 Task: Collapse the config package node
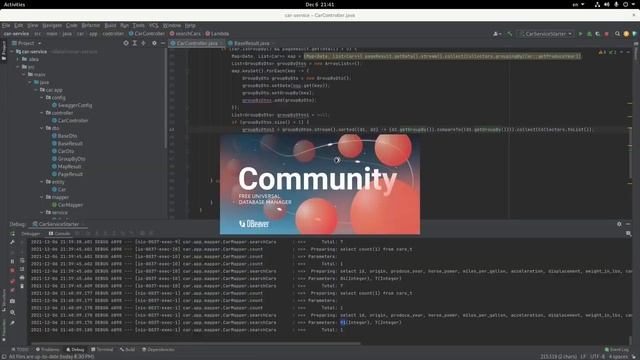pos(42,98)
